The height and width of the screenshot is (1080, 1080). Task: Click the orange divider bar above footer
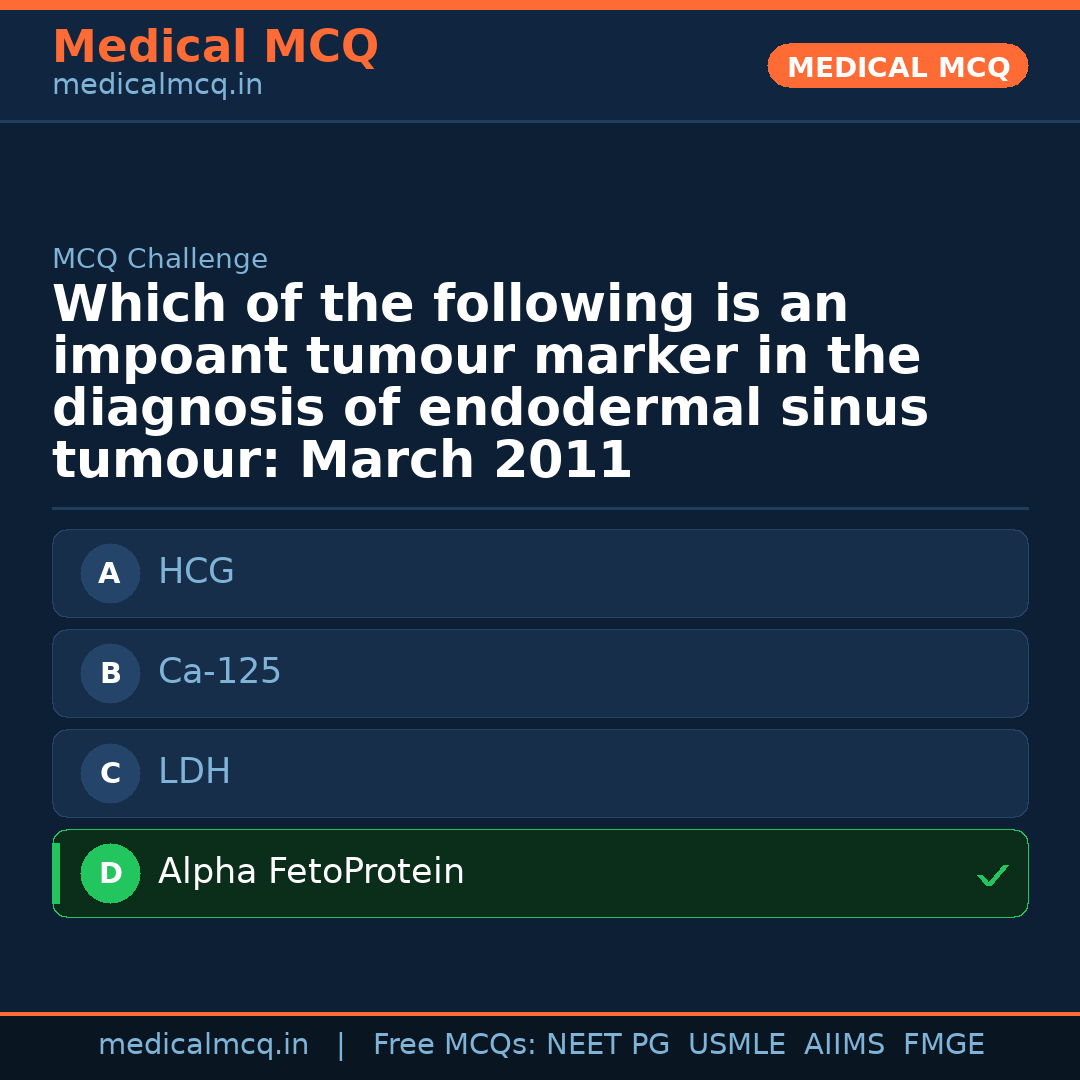(x=540, y=1013)
